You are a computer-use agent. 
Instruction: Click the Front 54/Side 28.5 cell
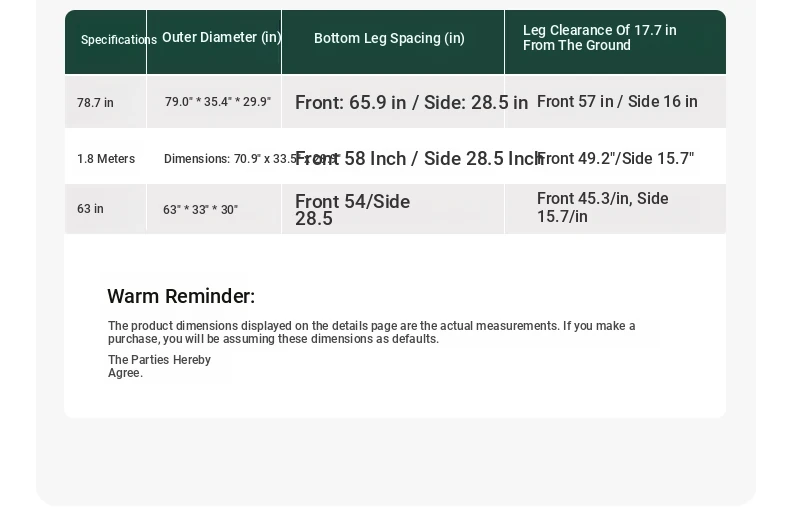pos(352,210)
